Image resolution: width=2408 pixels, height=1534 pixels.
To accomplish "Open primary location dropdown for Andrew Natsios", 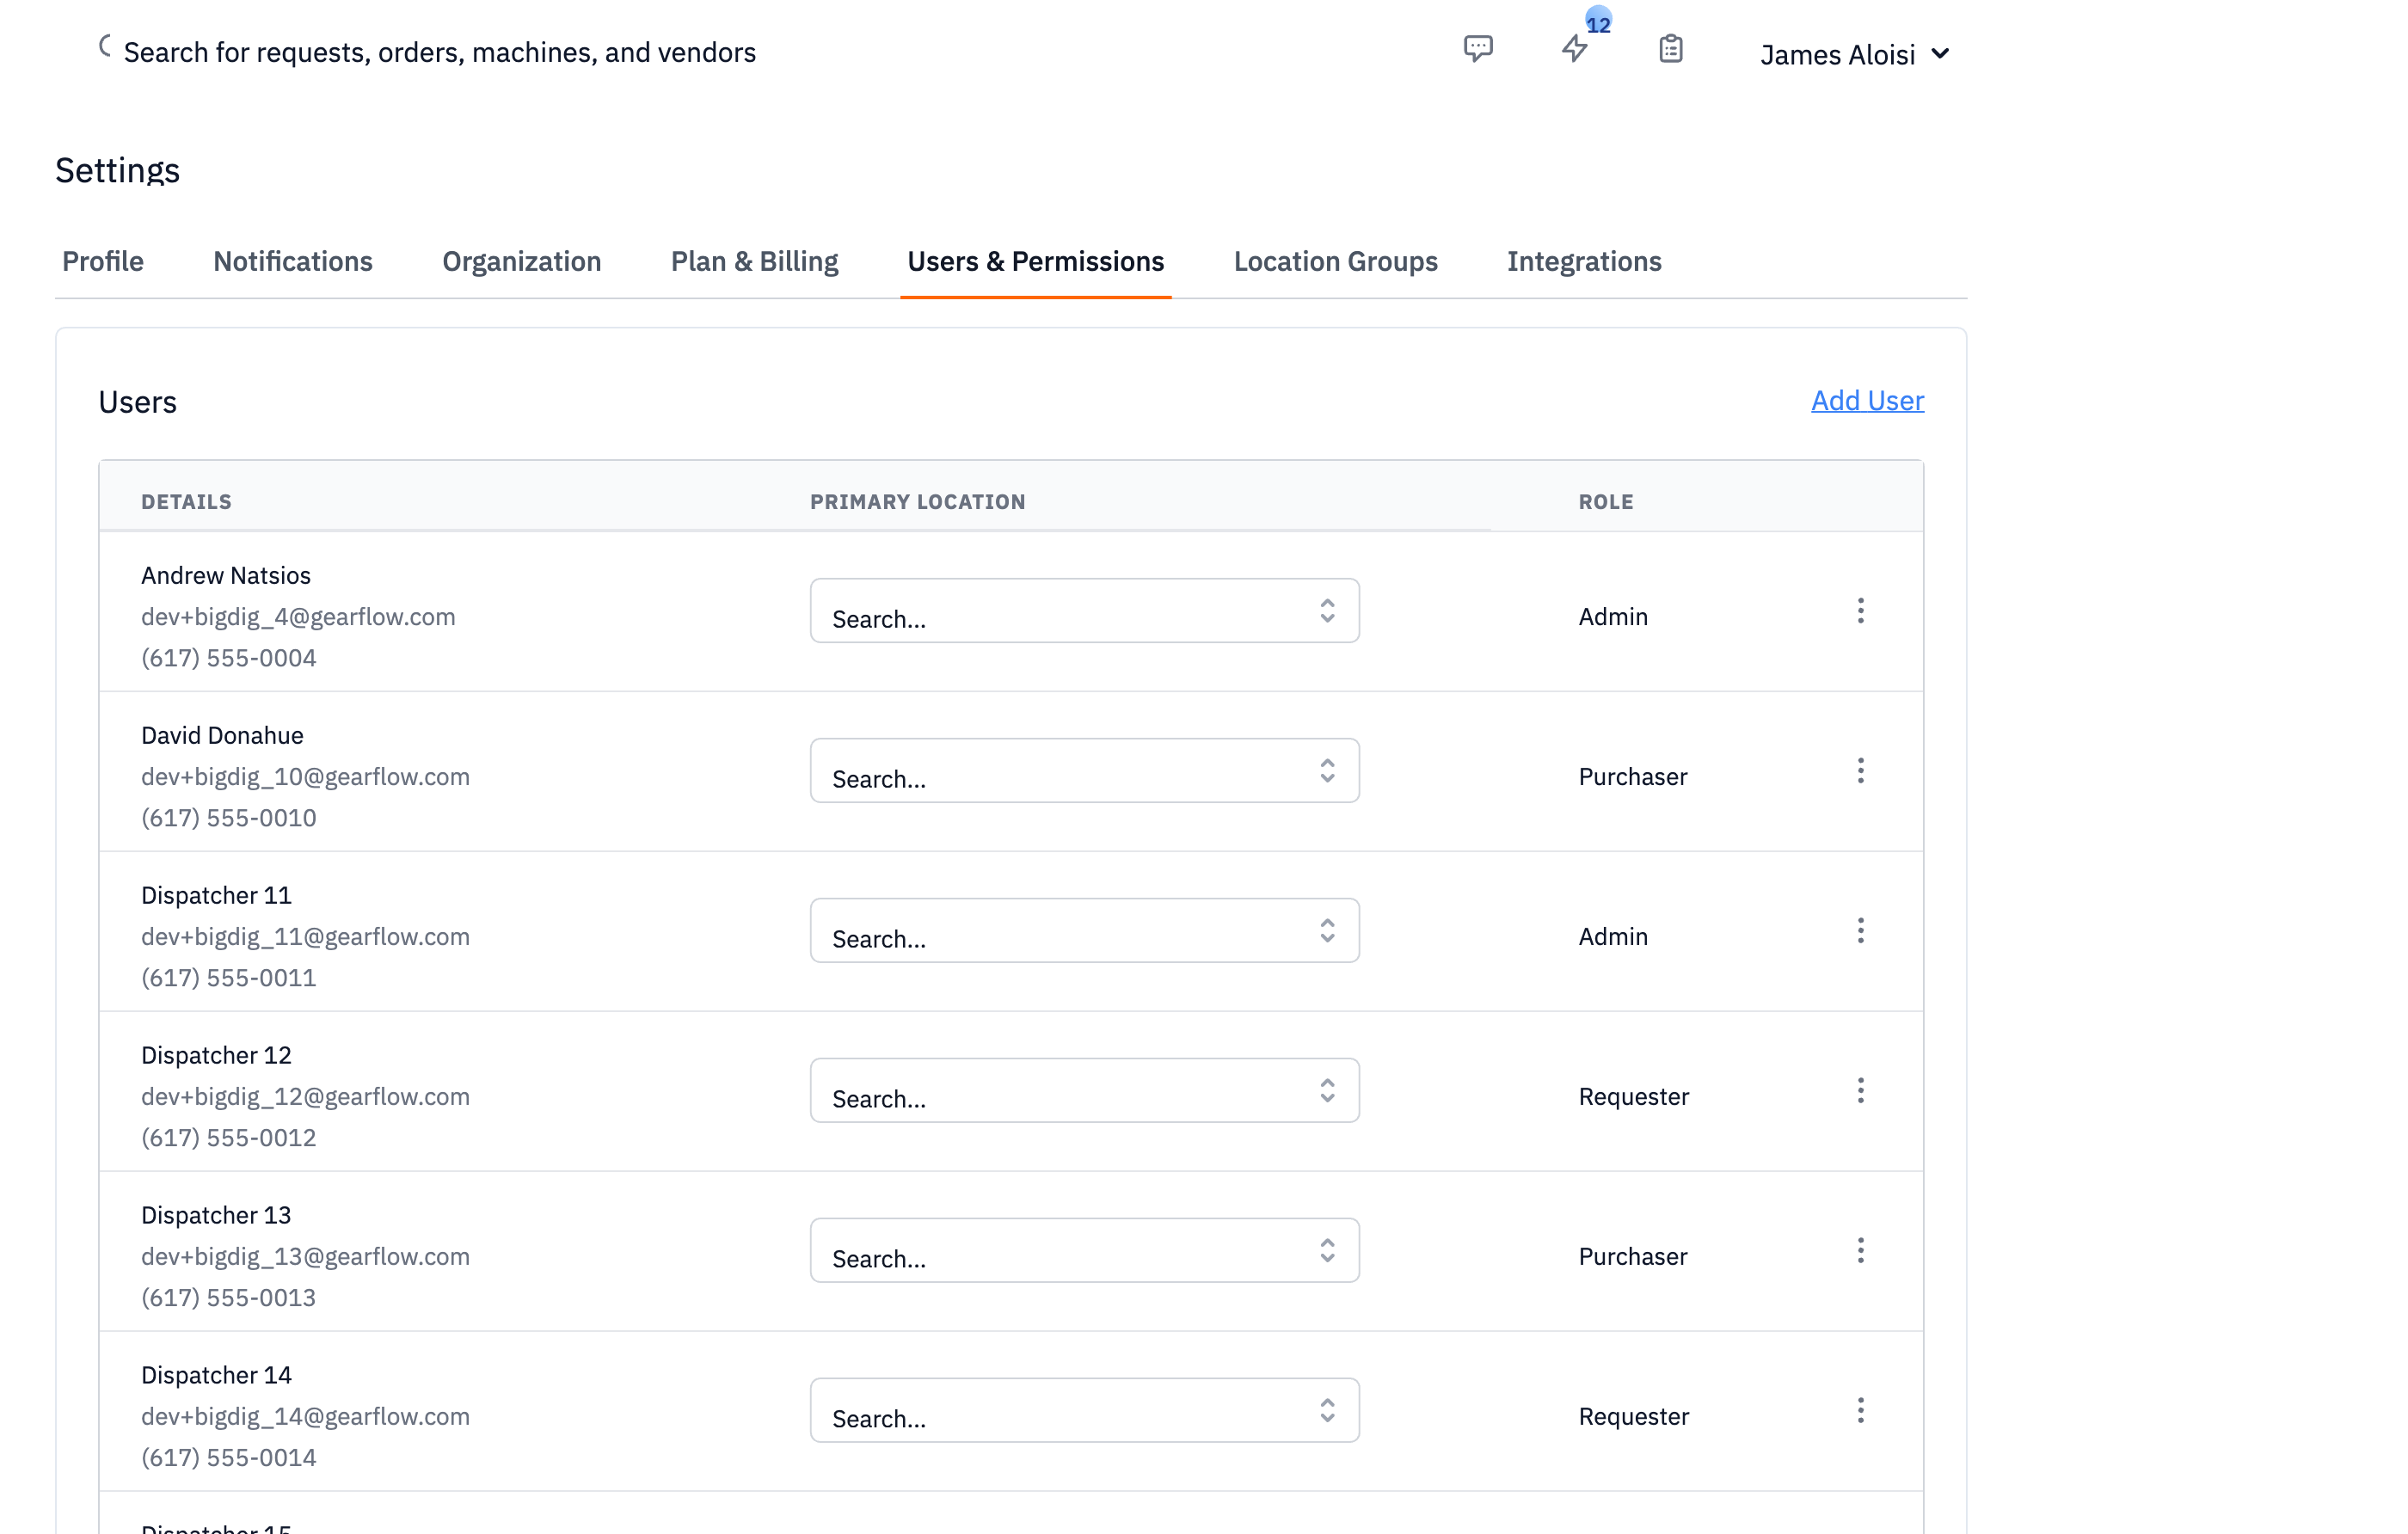I will (x=1084, y=611).
